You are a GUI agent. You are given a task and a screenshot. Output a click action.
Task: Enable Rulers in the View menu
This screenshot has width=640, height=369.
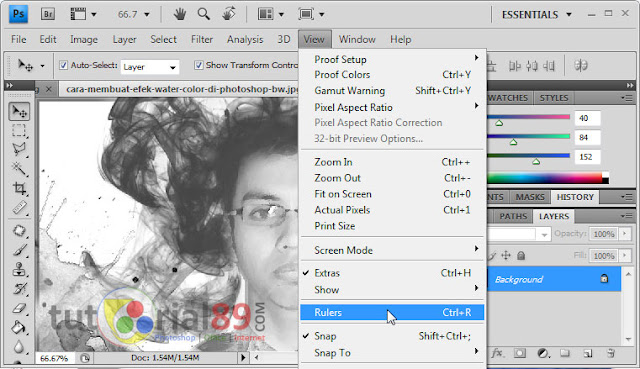coord(392,312)
